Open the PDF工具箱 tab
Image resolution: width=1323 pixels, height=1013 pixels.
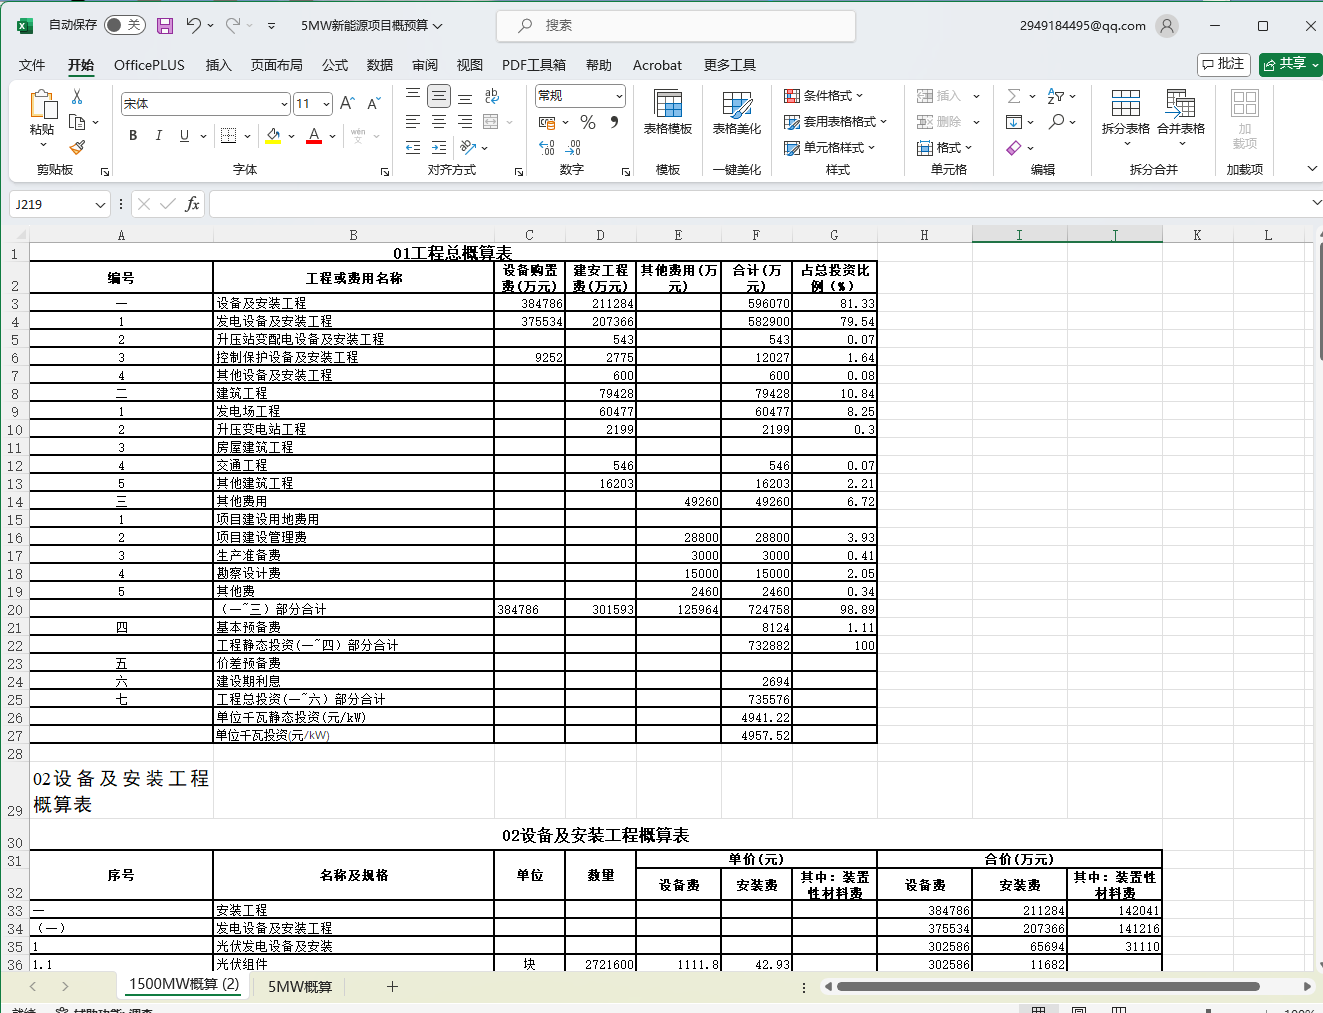click(534, 65)
